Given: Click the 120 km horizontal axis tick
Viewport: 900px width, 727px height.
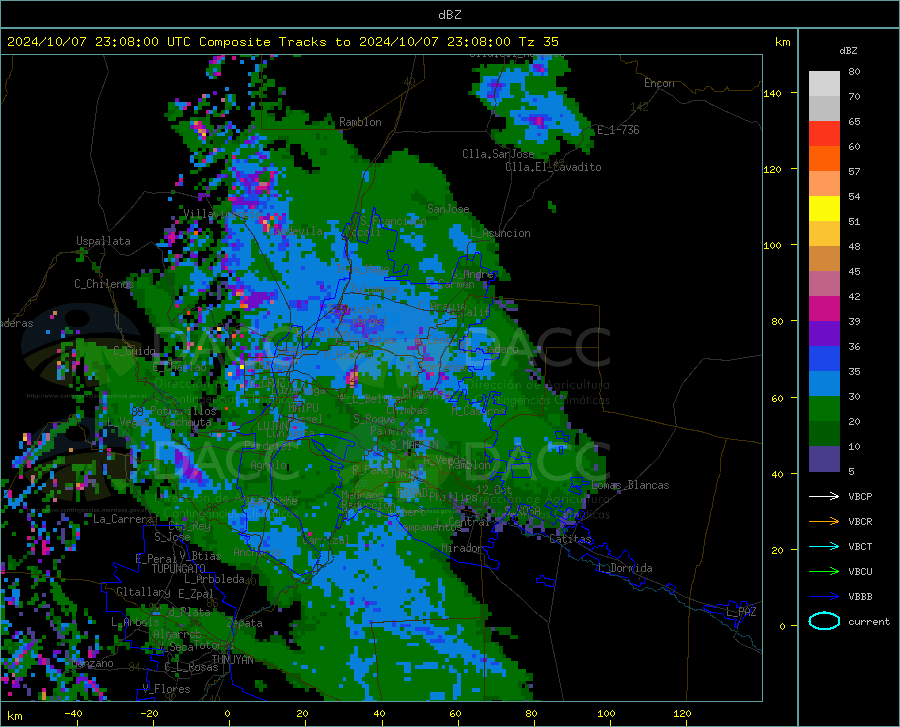Looking at the screenshot, I should pyautogui.click(x=682, y=713).
